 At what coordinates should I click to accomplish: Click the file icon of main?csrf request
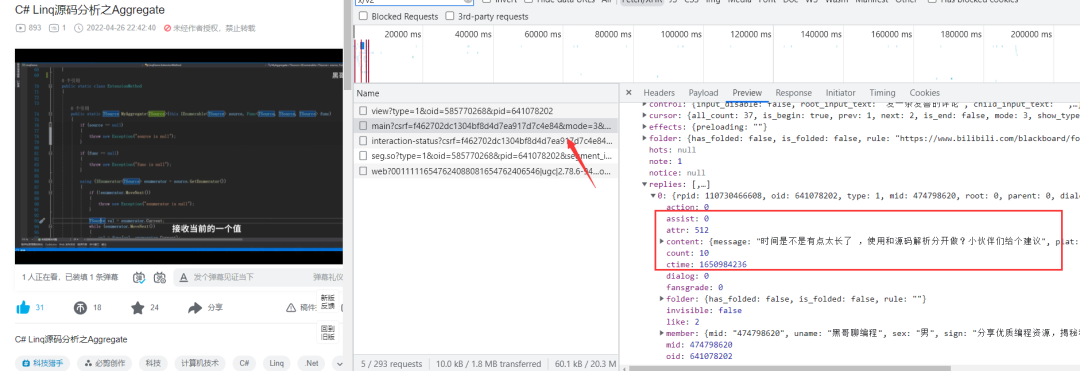pyautogui.click(x=362, y=126)
